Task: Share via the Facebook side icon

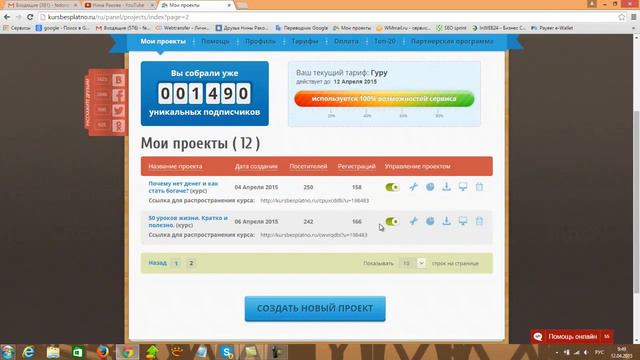Action: 118,95
